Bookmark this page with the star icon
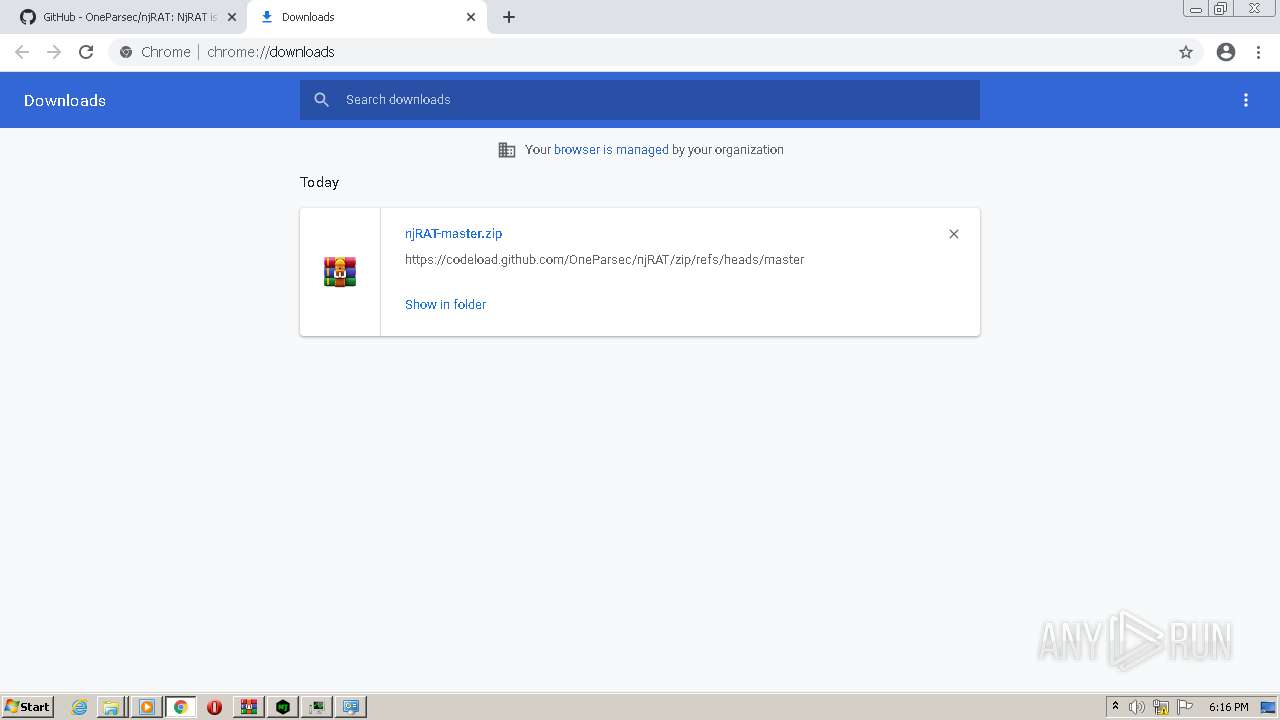1280x720 pixels. pyautogui.click(x=1186, y=52)
